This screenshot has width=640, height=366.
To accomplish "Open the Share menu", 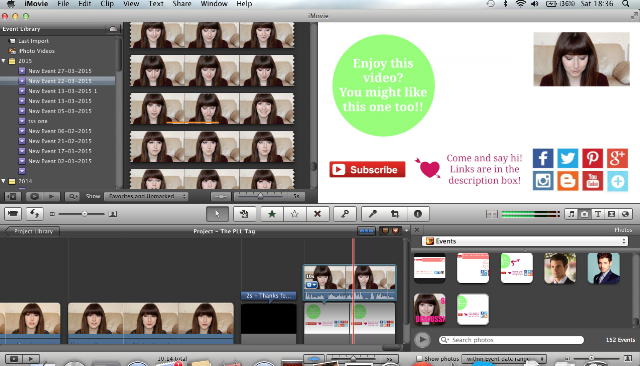I will click(x=182, y=4).
